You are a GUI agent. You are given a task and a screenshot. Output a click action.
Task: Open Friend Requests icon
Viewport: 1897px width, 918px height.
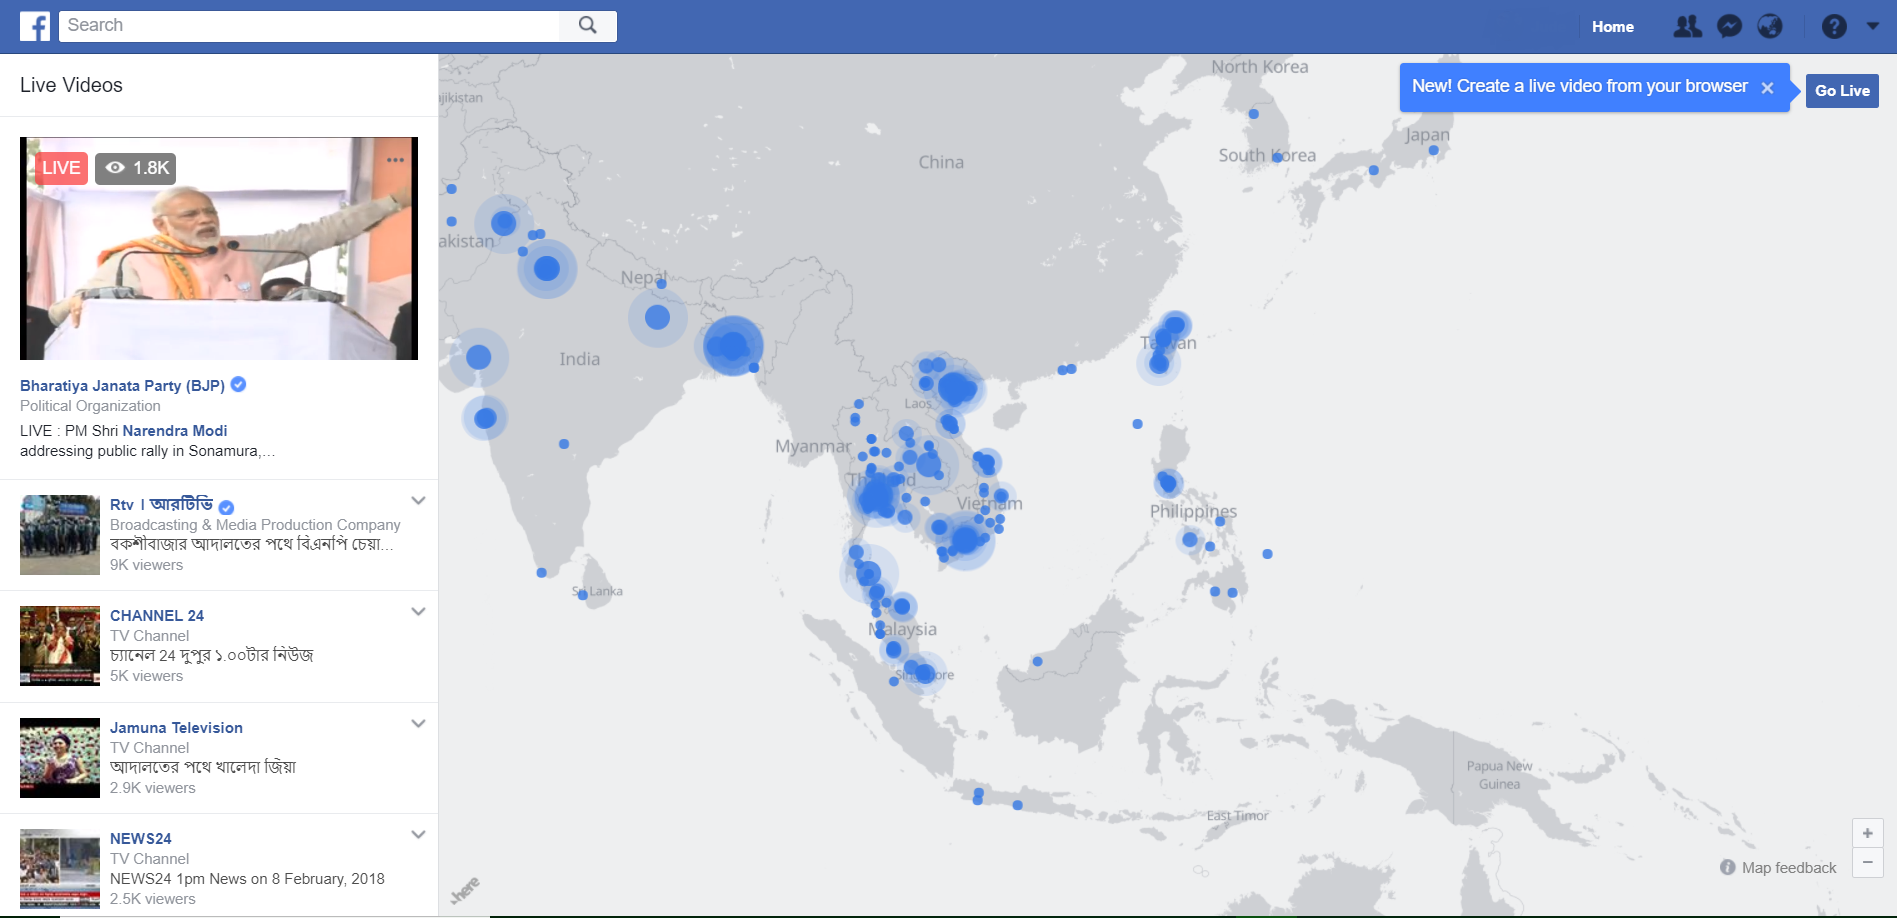tap(1687, 27)
